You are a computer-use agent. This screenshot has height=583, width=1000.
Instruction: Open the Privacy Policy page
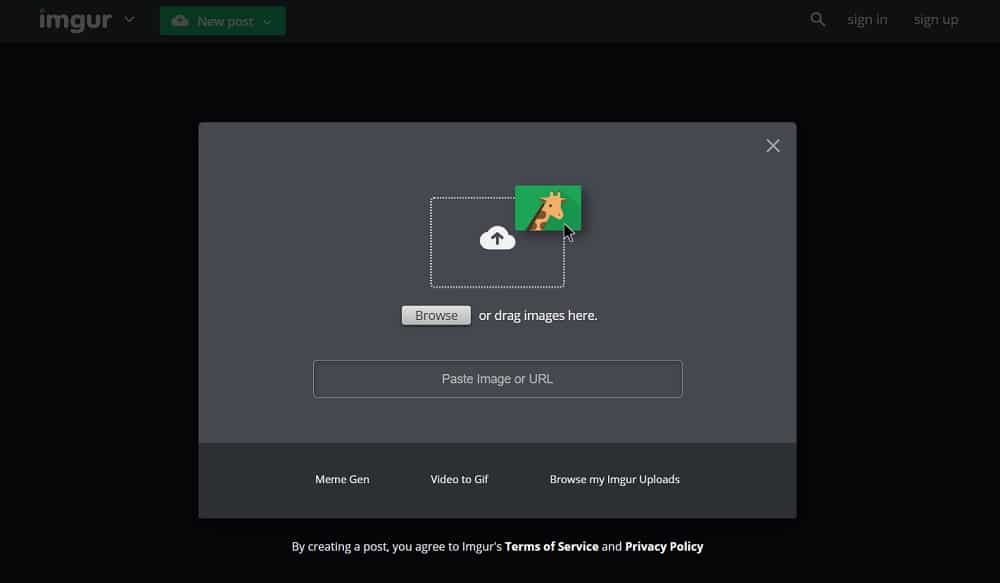(x=663, y=546)
